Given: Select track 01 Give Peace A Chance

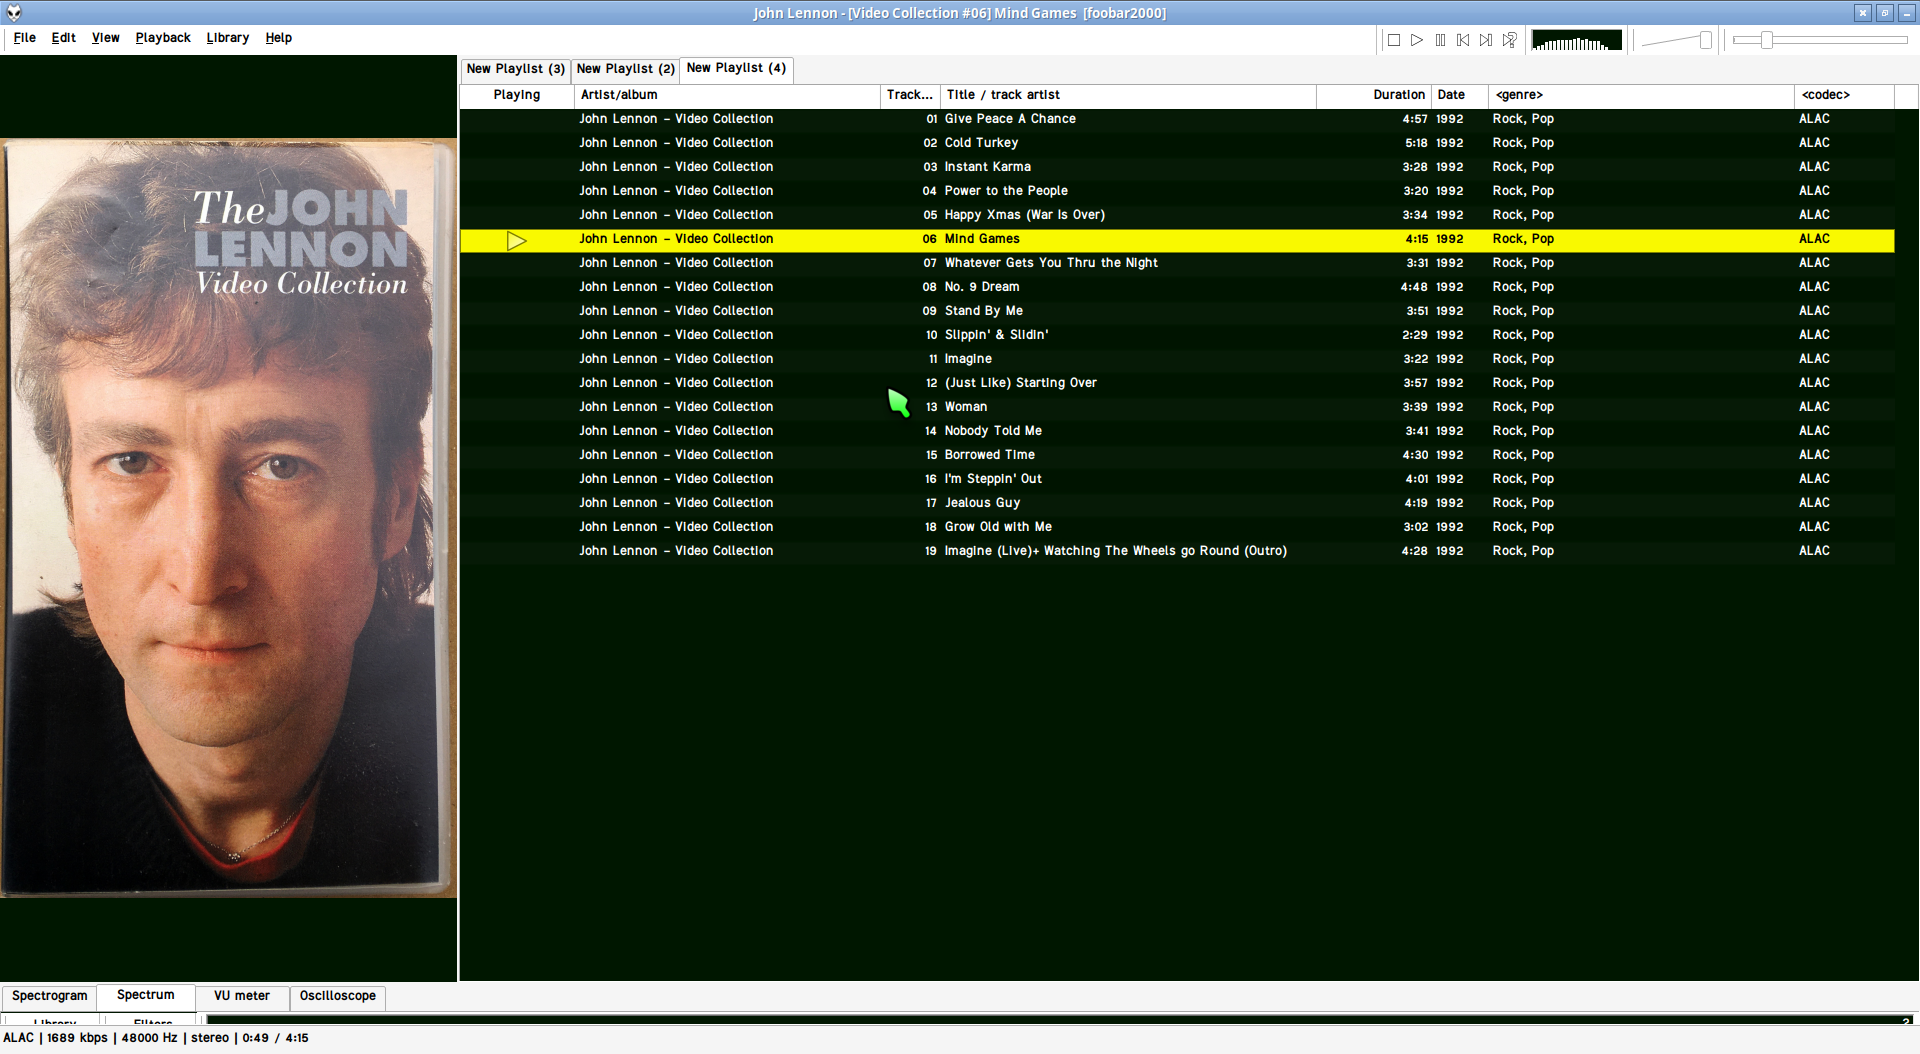Looking at the screenshot, I should pyautogui.click(x=1177, y=119).
